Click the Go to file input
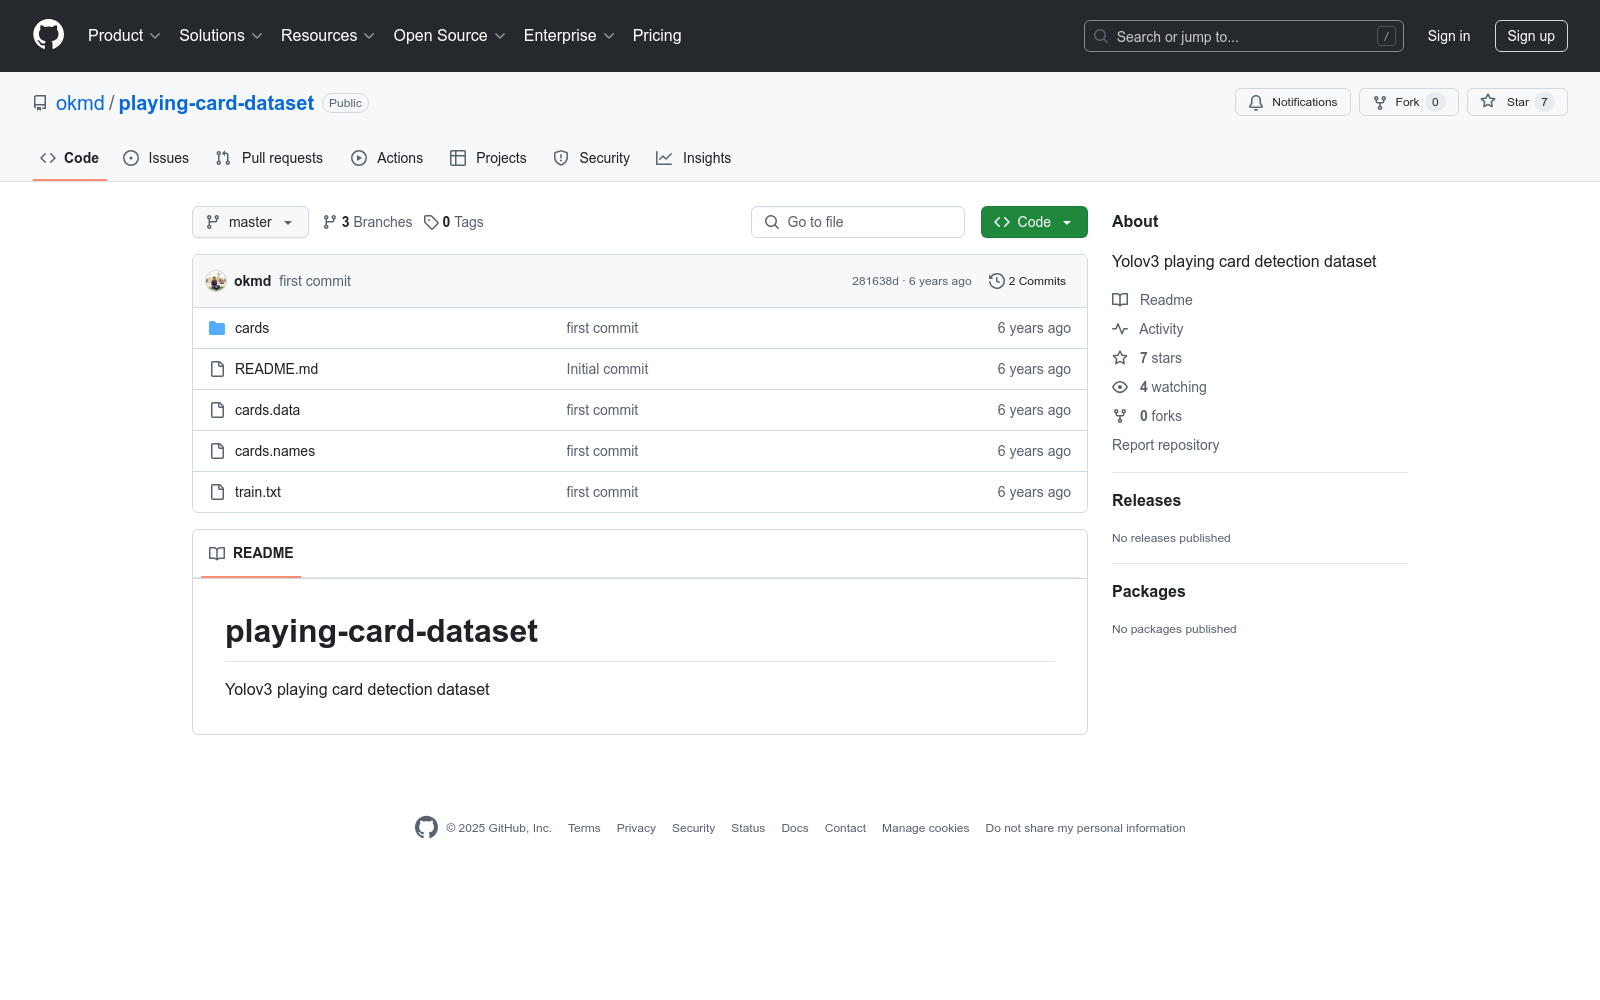The width and height of the screenshot is (1600, 1000). coord(858,222)
